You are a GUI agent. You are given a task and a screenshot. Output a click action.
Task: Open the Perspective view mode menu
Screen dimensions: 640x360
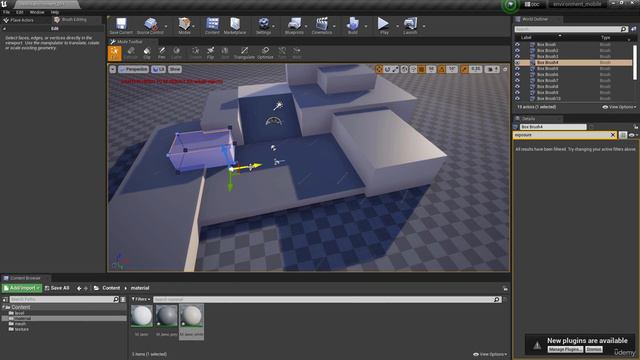point(133,69)
